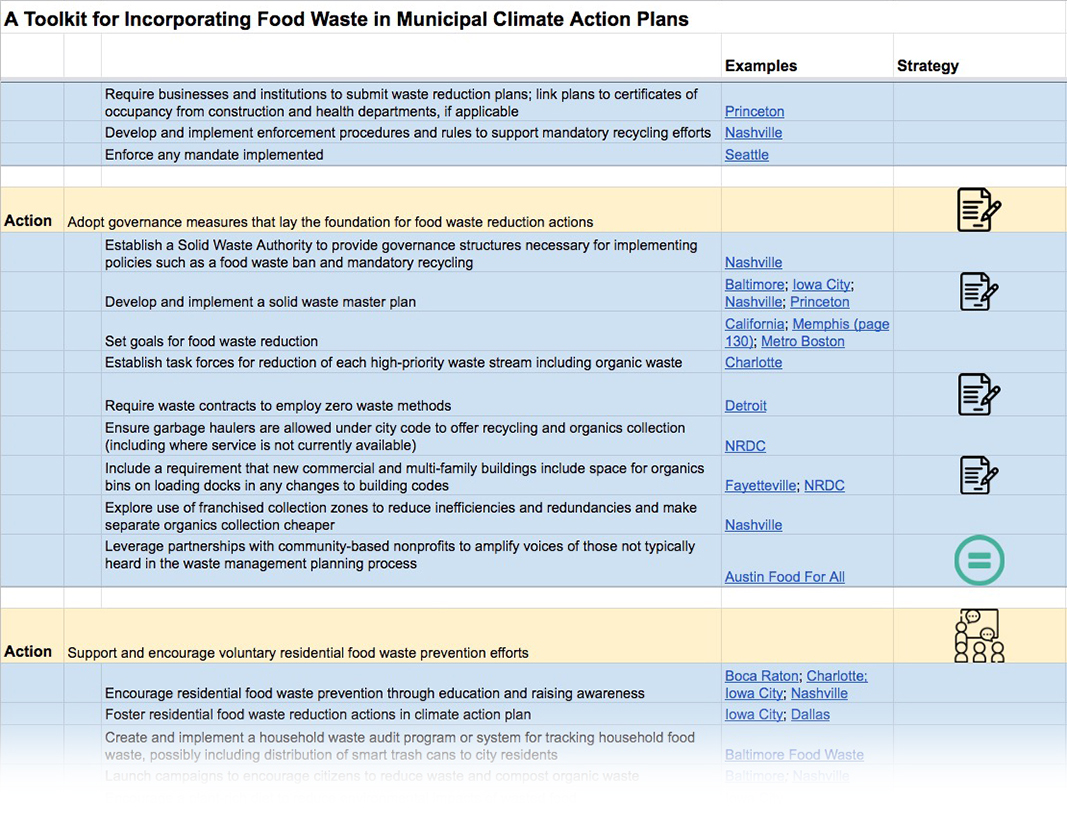Click policy icon beside solid waste master plan
The image size is (1067, 827).
point(979,291)
